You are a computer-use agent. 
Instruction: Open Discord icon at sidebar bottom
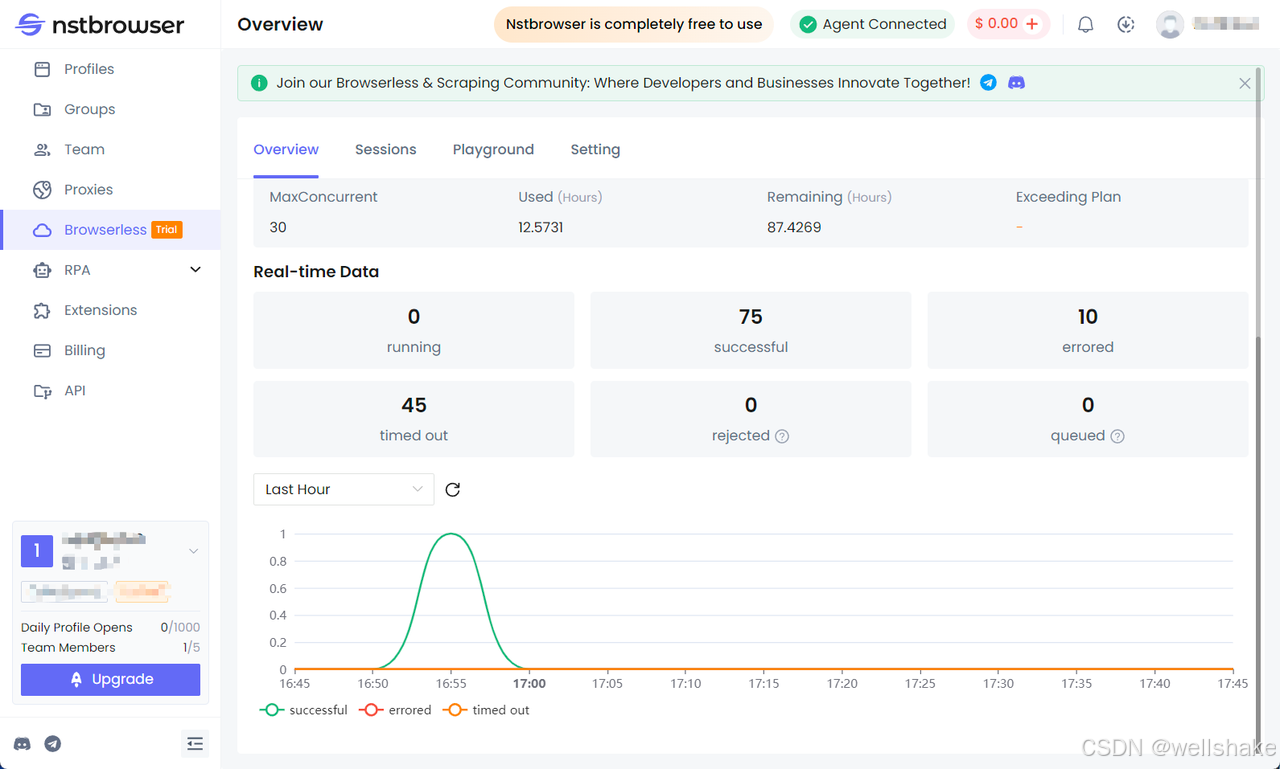(22, 744)
